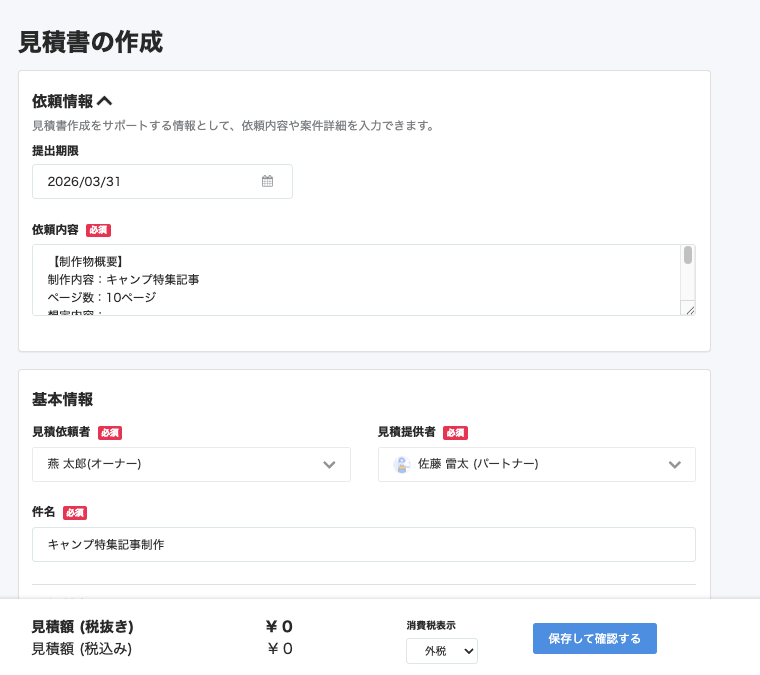Viewport: 760px width, 675px height.
Task: Click the 提出期限 label
Action: (x=55, y=151)
